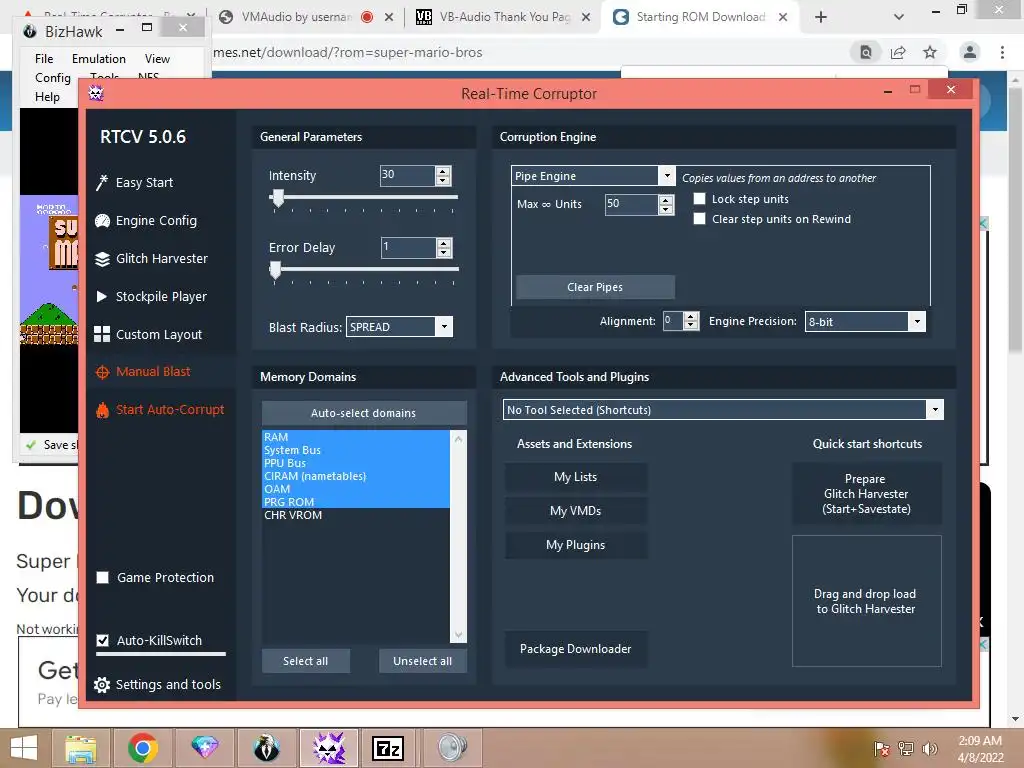The image size is (1024, 768).
Task: Open My Lists button
Action: tap(575, 477)
